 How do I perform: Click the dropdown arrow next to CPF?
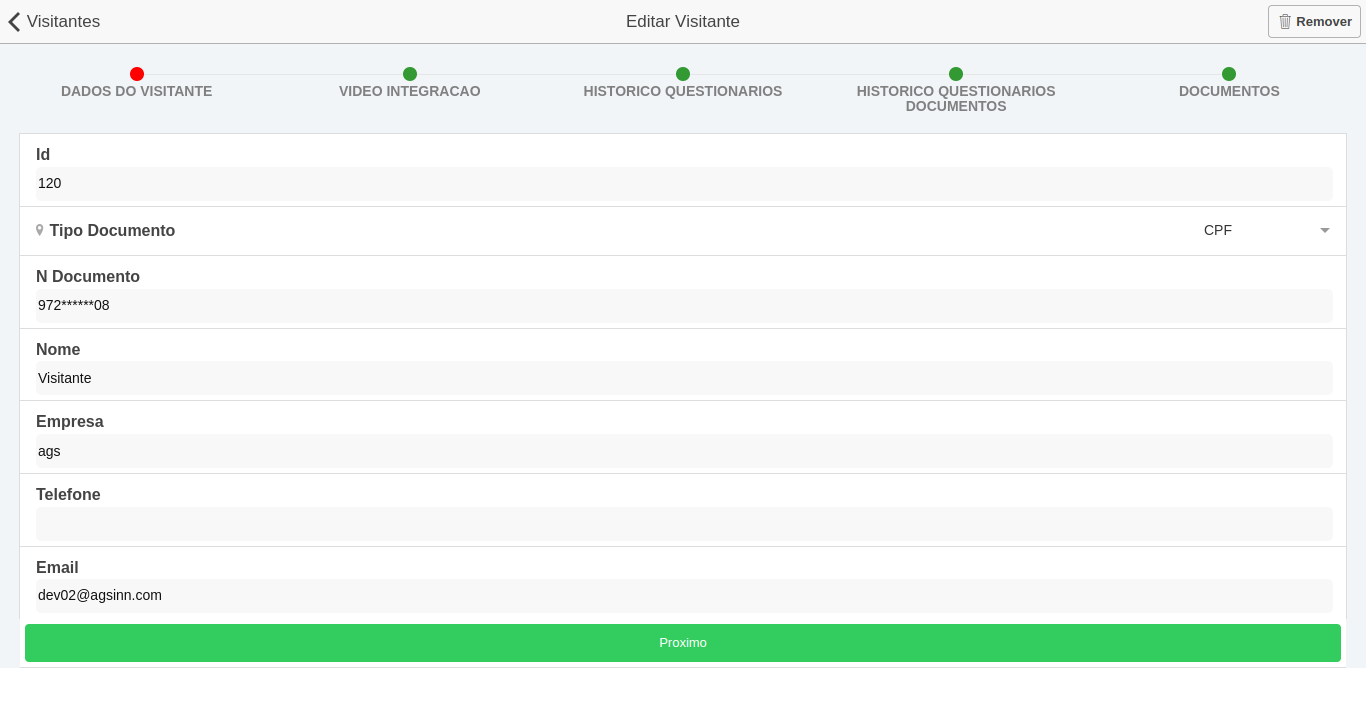(1325, 230)
